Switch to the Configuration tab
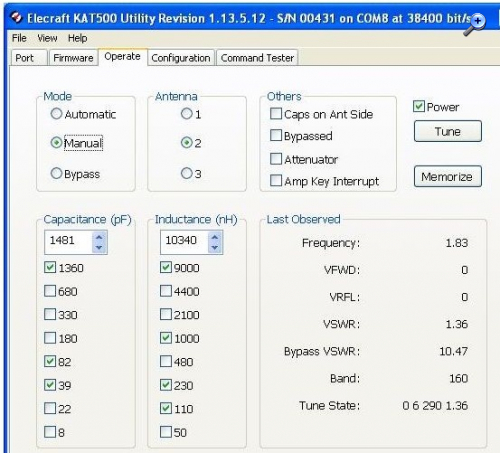This screenshot has height=453, width=500. (181, 58)
